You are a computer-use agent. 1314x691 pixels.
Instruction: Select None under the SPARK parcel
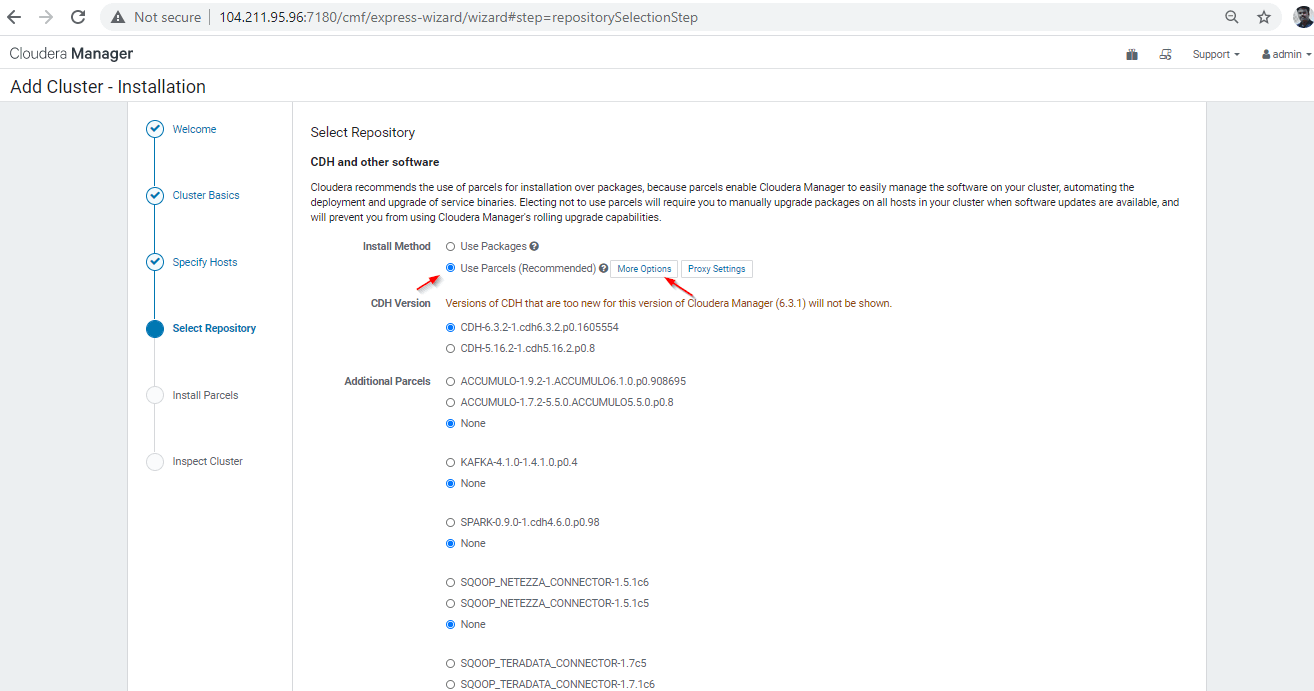[450, 543]
